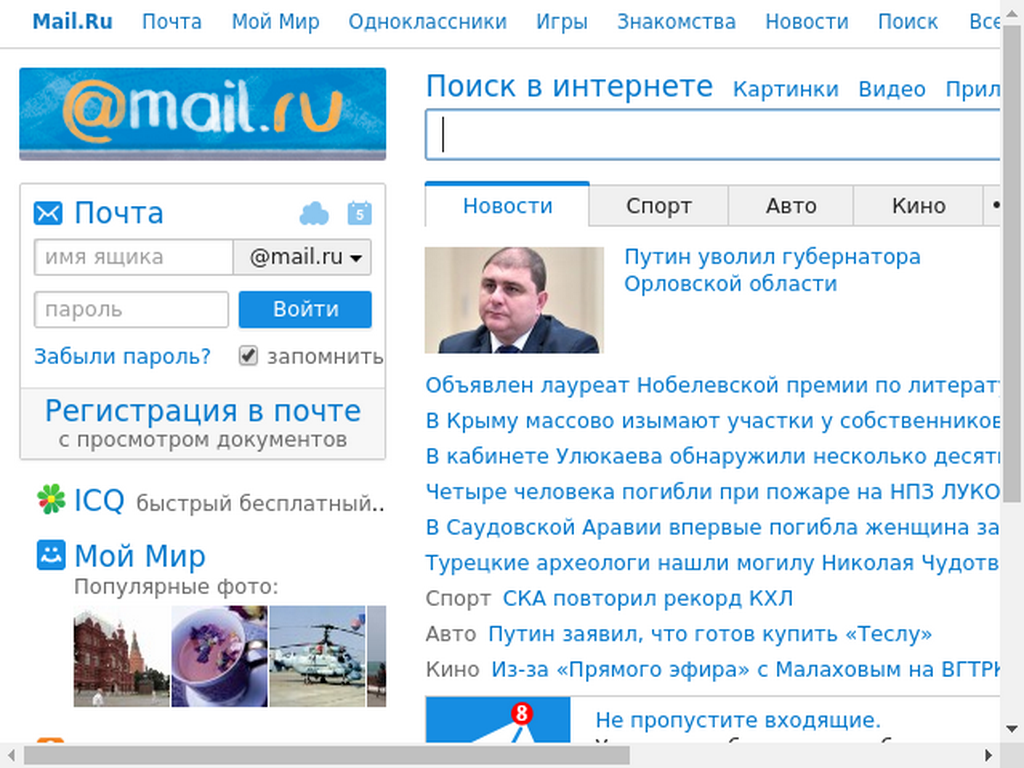1024x768 pixels.
Task: Open news В кабинете Улюкаева обнаружили
Action: [712, 456]
